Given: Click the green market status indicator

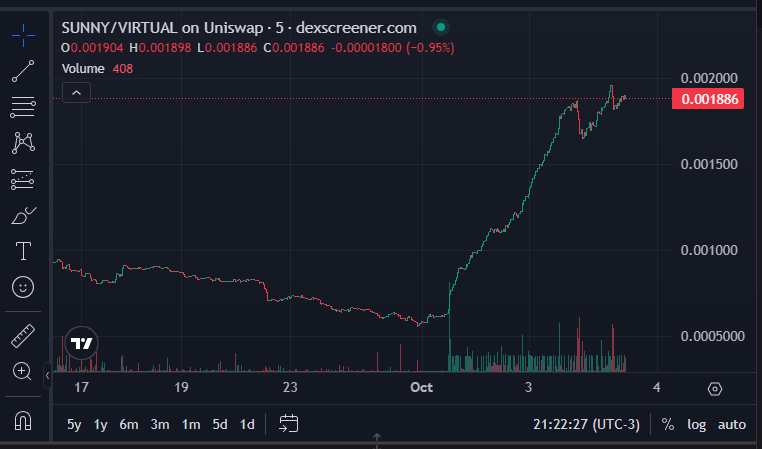Looking at the screenshot, I should click(441, 27).
